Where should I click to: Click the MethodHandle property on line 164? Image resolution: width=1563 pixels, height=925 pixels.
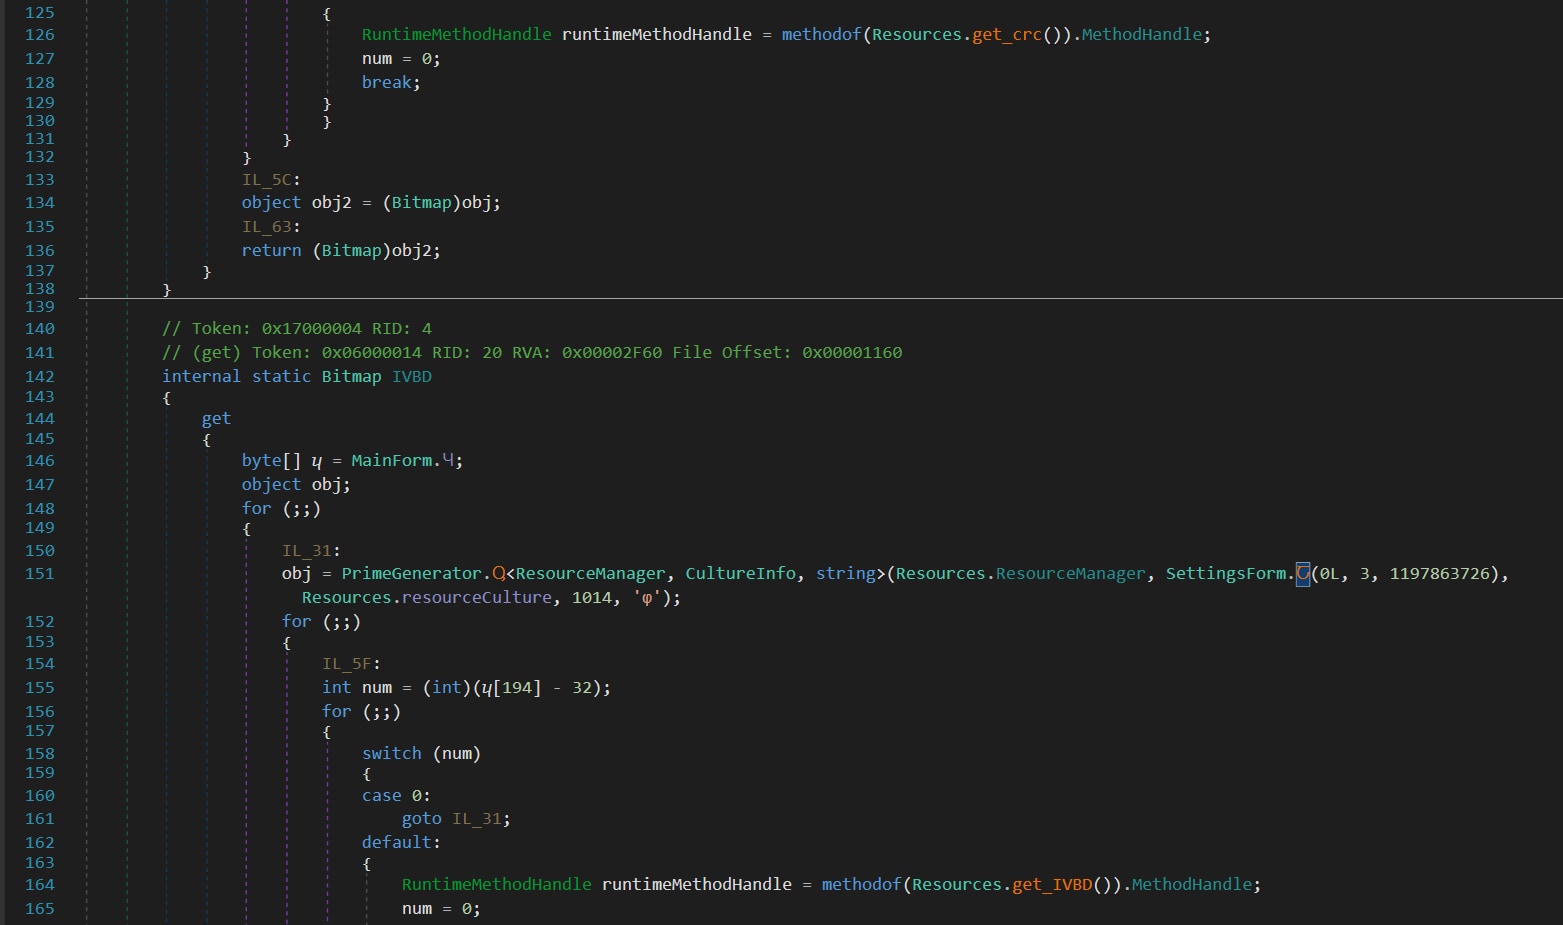(1190, 885)
